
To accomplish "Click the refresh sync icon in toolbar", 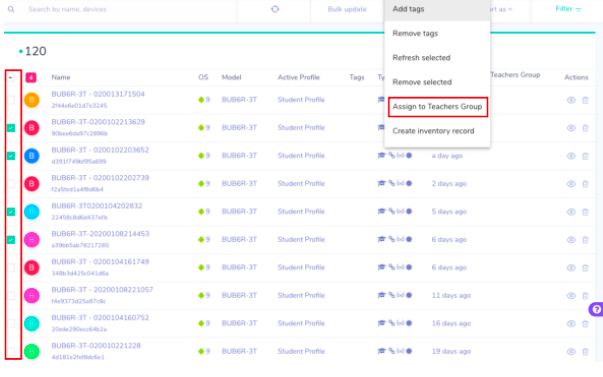I will click(x=275, y=9).
